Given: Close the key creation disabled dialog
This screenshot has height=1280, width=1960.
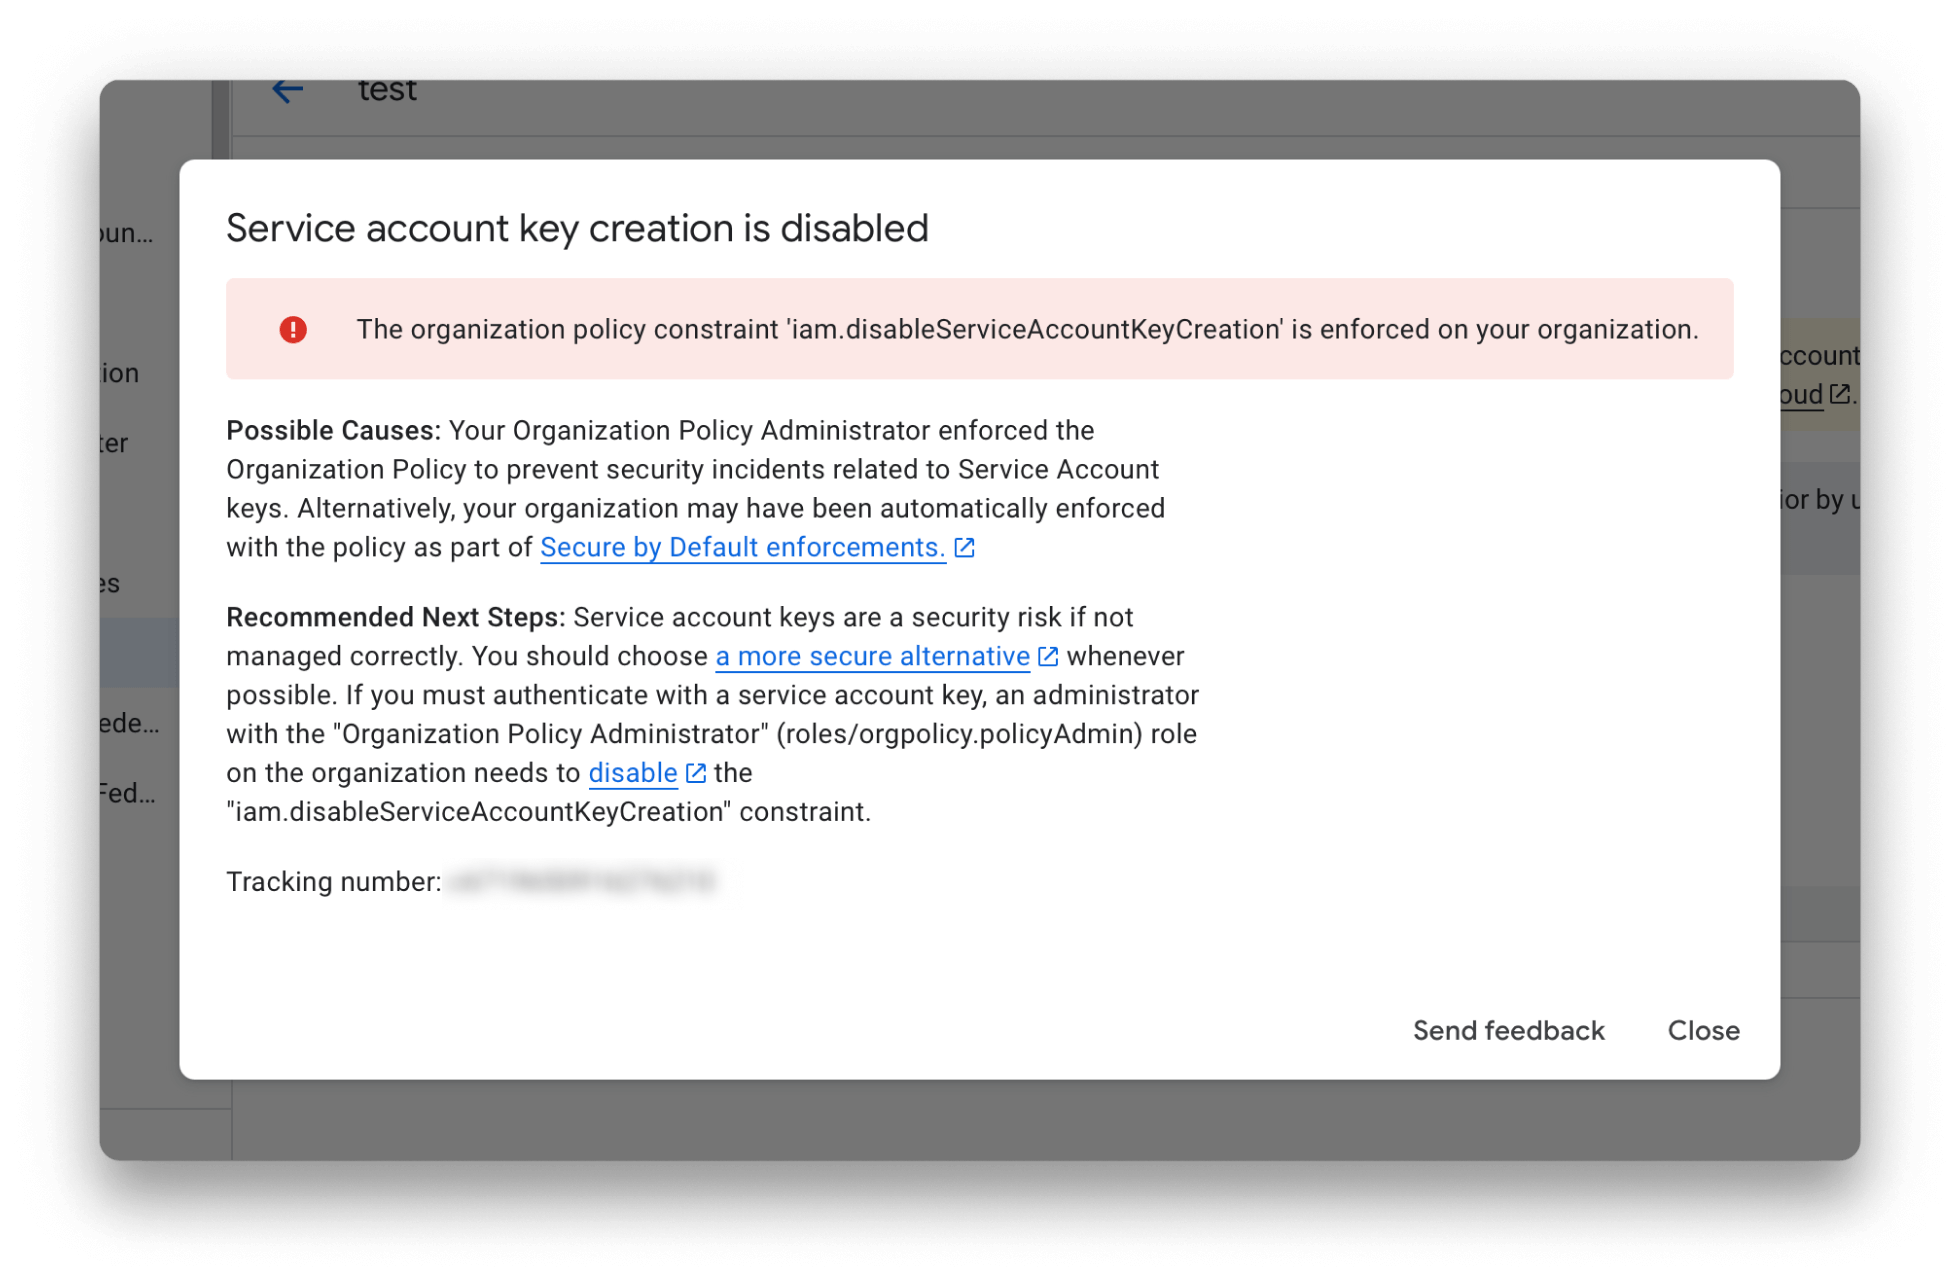Looking at the screenshot, I should [1703, 1030].
